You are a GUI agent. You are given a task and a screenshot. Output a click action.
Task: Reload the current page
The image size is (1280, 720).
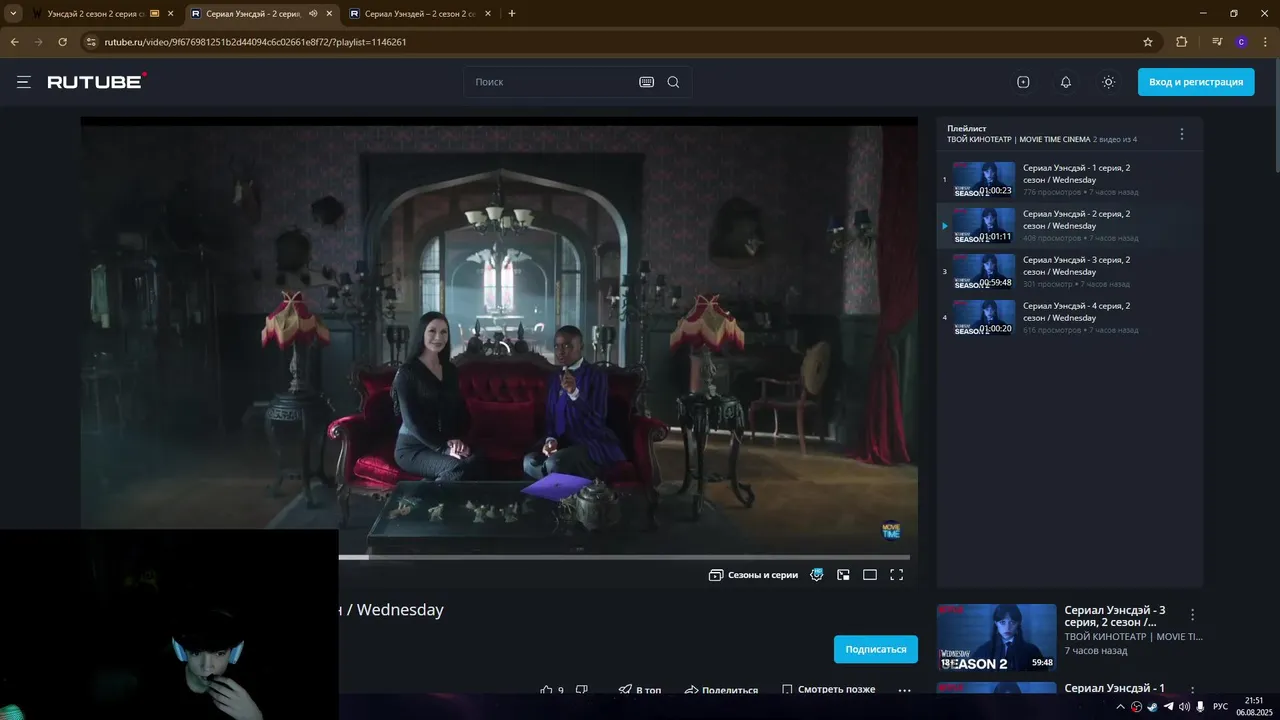point(62,42)
